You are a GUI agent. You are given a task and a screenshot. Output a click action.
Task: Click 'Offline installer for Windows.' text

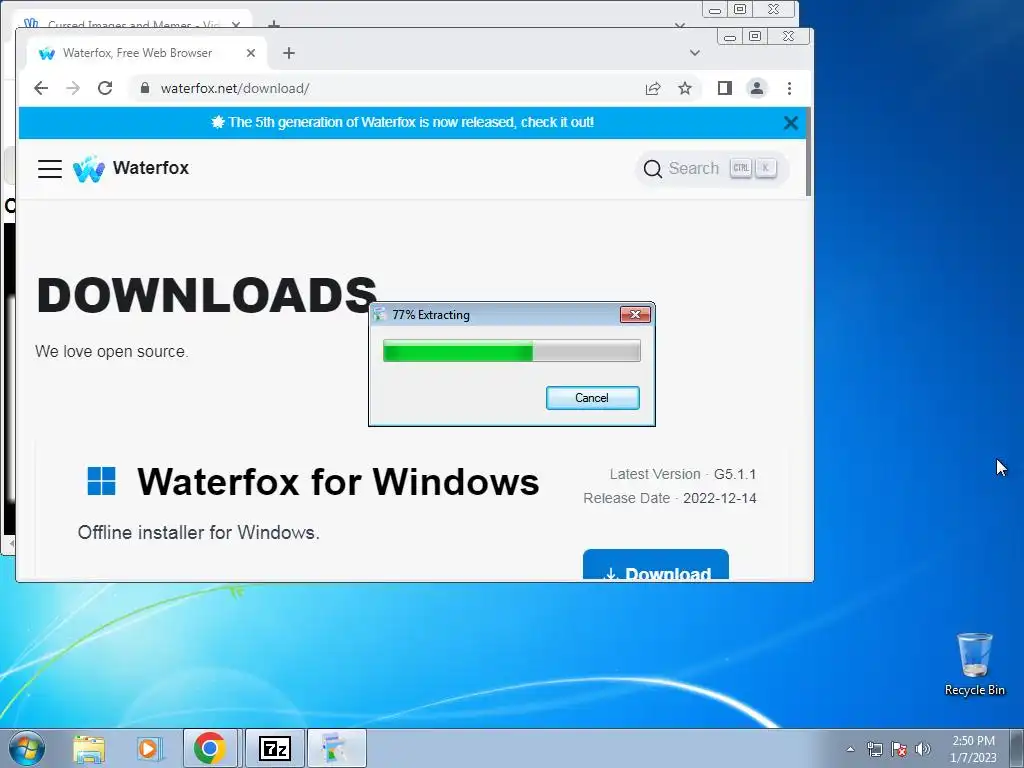199,532
